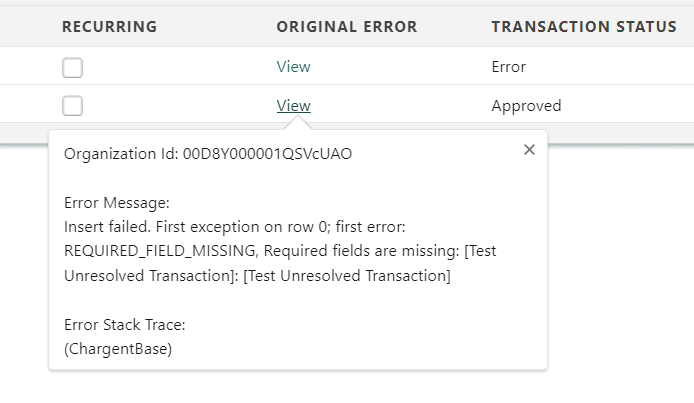The image size is (694, 403).
Task: Click the 'Error Message:' label
Action: pyautogui.click(x=108, y=205)
